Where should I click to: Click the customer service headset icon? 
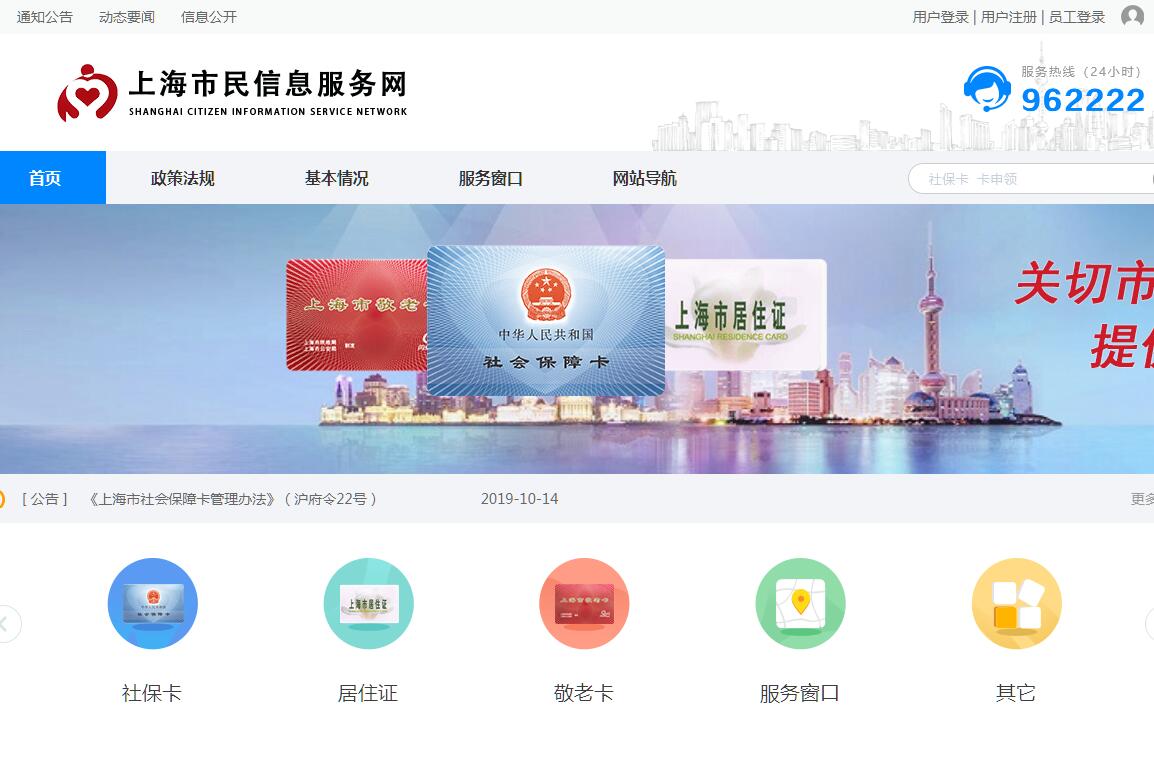(x=986, y=90)
